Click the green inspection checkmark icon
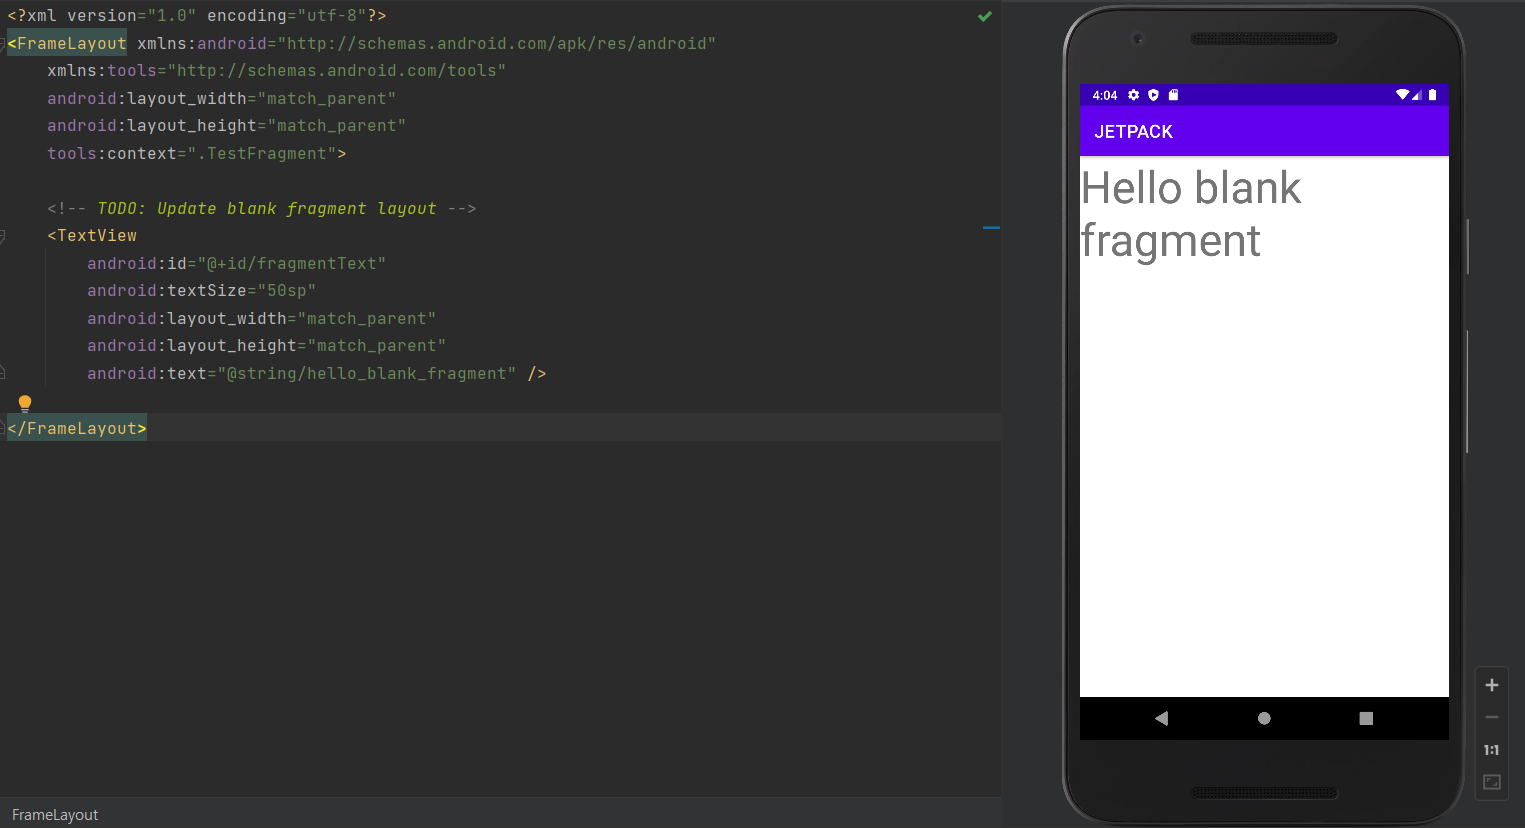Screen dimensions: 1525x828 pos(985,16)
